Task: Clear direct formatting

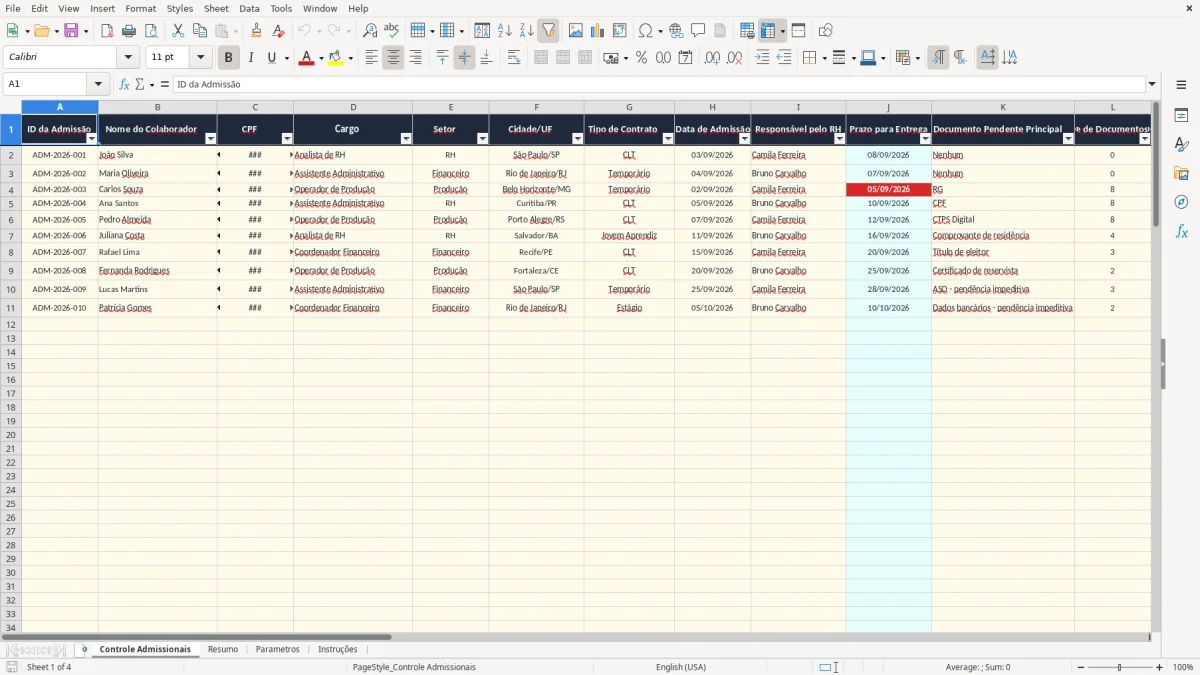Action: (x=279, y=31)
